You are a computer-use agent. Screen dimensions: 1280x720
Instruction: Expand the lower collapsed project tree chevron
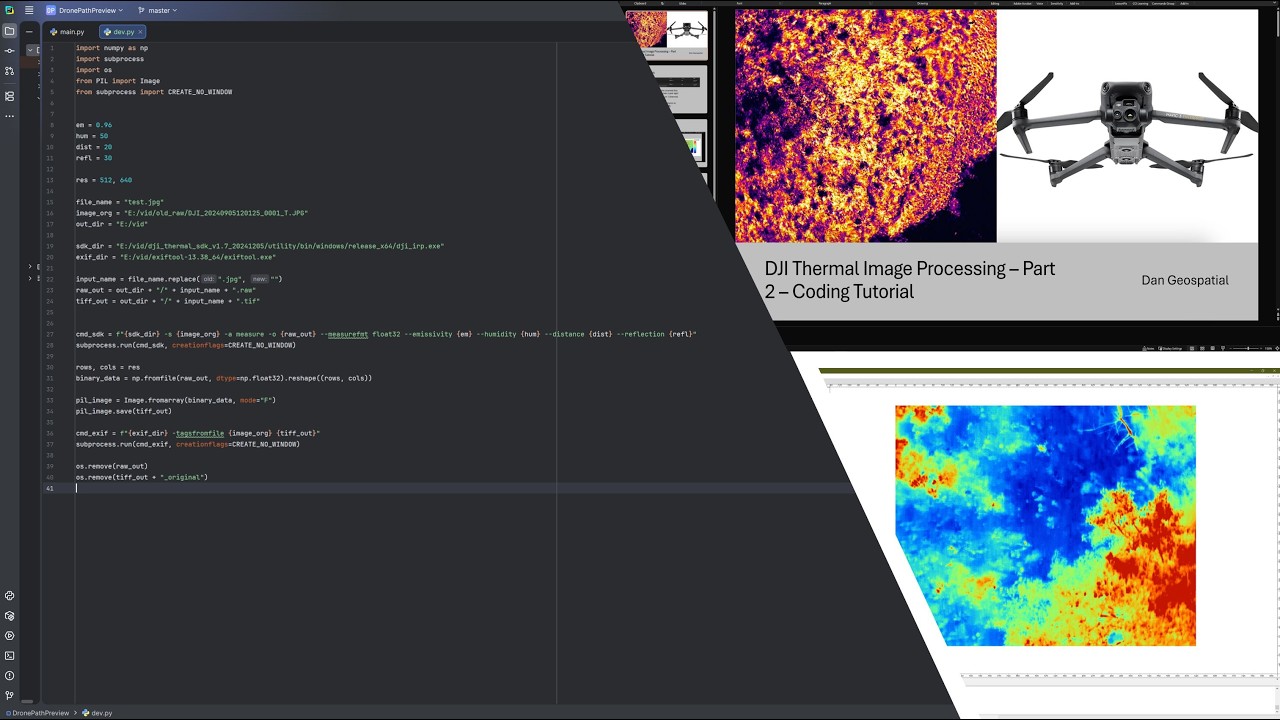click(29, 278)
